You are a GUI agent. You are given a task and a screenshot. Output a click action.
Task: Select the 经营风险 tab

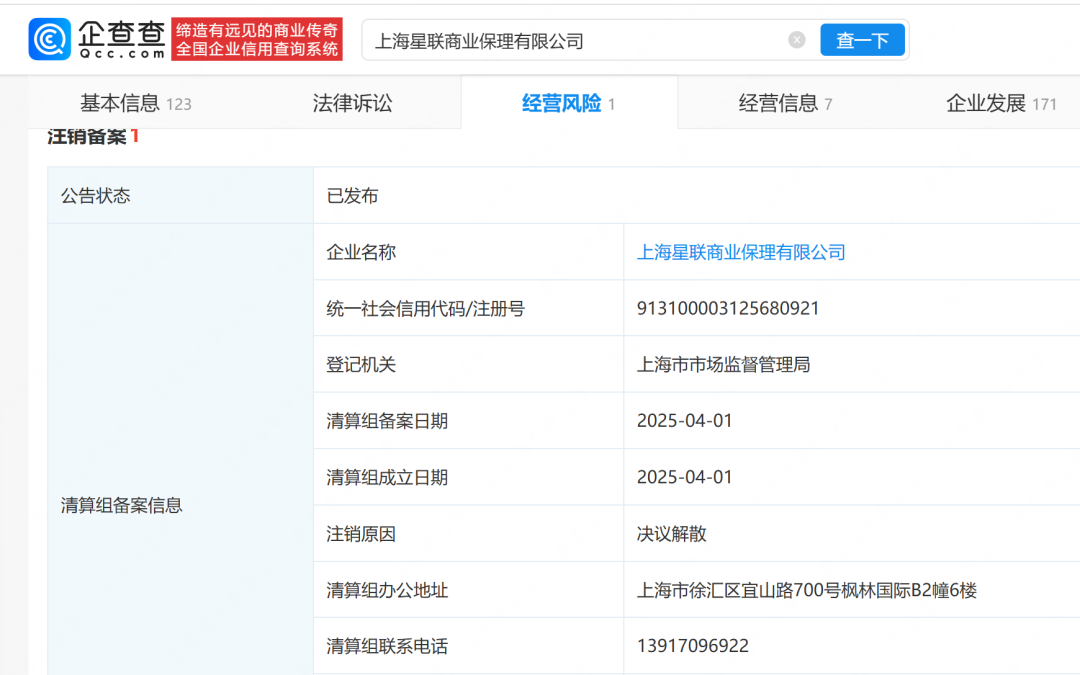pyautogui.click(x=568, y=103)
